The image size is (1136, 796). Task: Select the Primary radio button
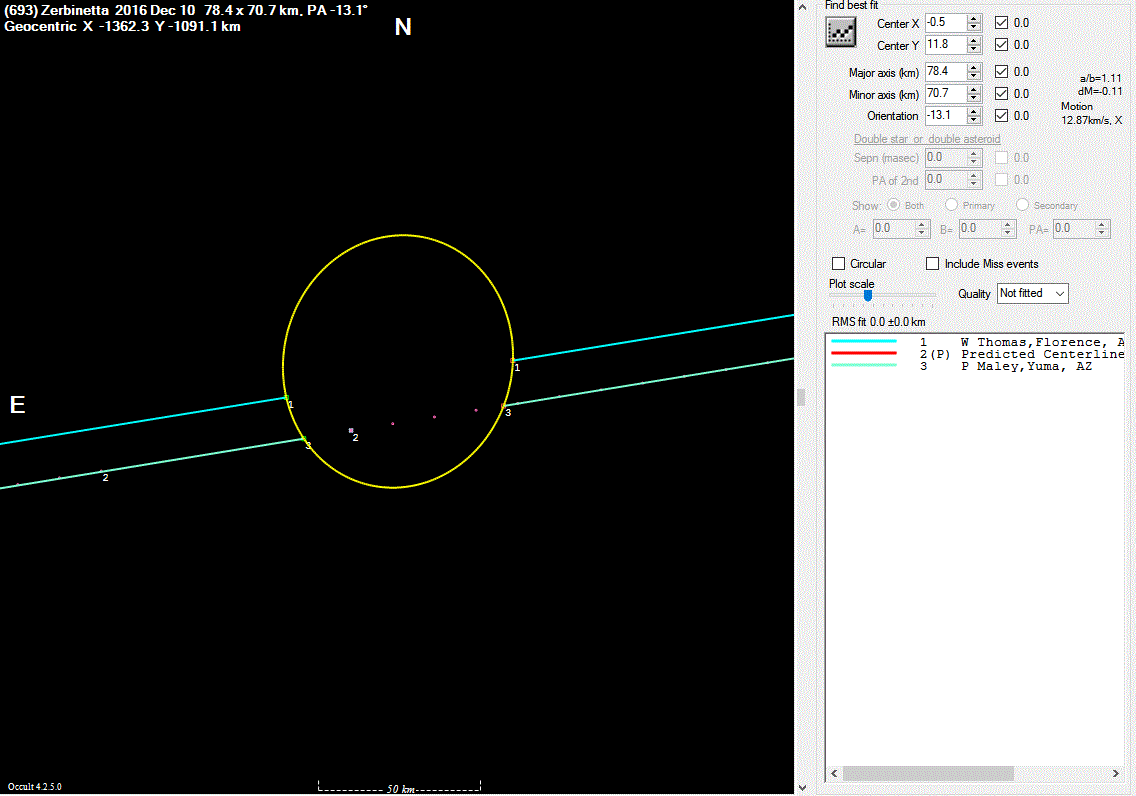pyautogui.click(x=951, y=205)
